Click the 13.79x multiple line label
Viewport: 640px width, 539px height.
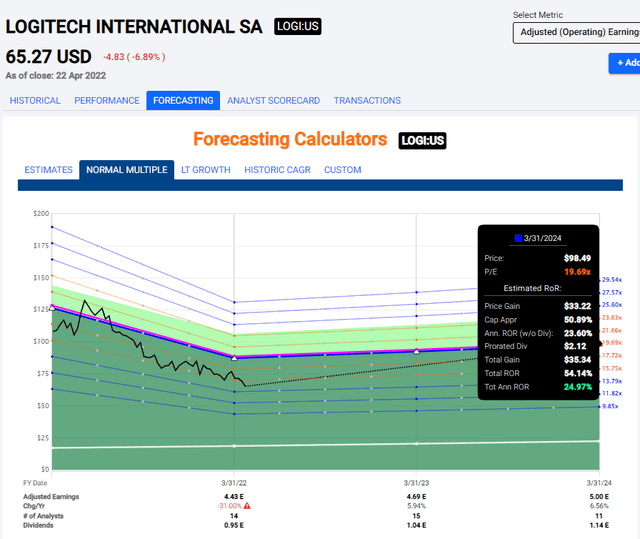(612, 381)
